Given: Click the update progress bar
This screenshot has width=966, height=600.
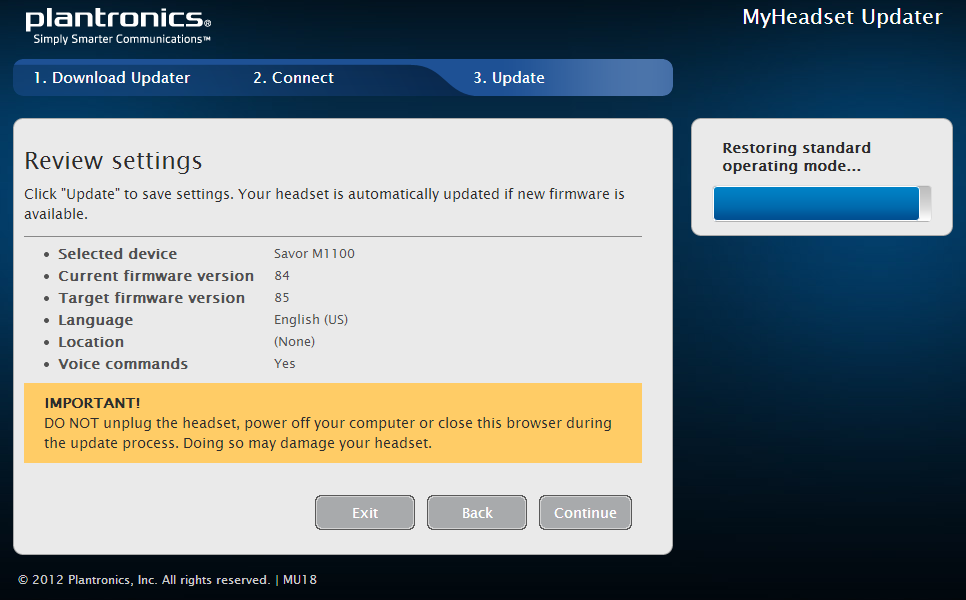Looking at the screenshot, I should (822, 203).
